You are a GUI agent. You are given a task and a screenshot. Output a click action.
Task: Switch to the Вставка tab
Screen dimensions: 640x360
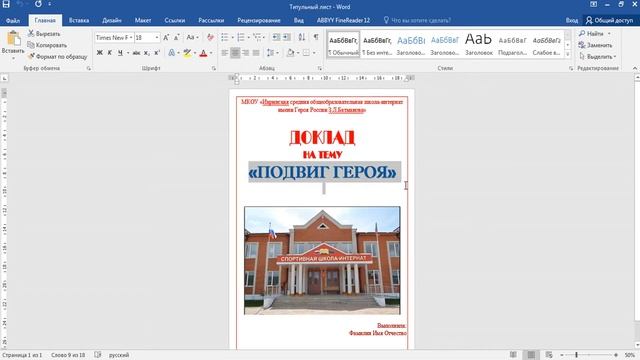(79, 20)
